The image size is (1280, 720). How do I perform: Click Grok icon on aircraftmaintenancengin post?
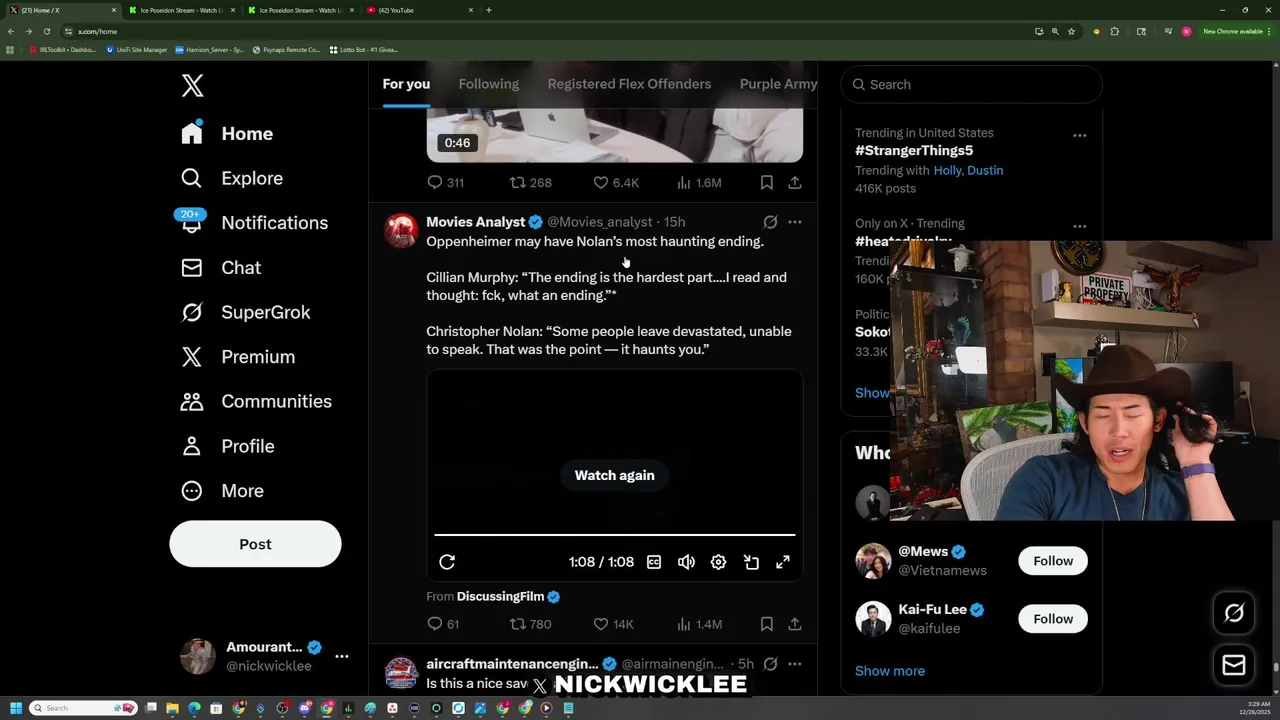(x=770, y=664)
